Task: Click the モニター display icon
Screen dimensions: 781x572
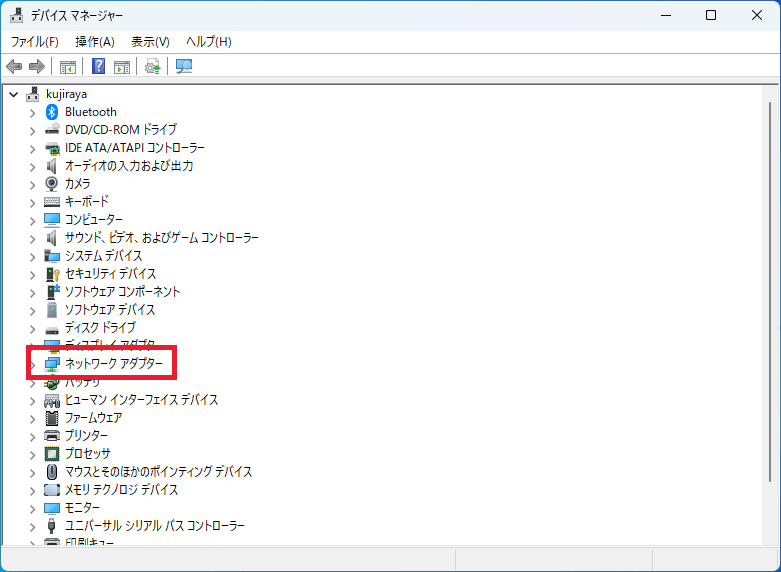Action: (52, 508)
